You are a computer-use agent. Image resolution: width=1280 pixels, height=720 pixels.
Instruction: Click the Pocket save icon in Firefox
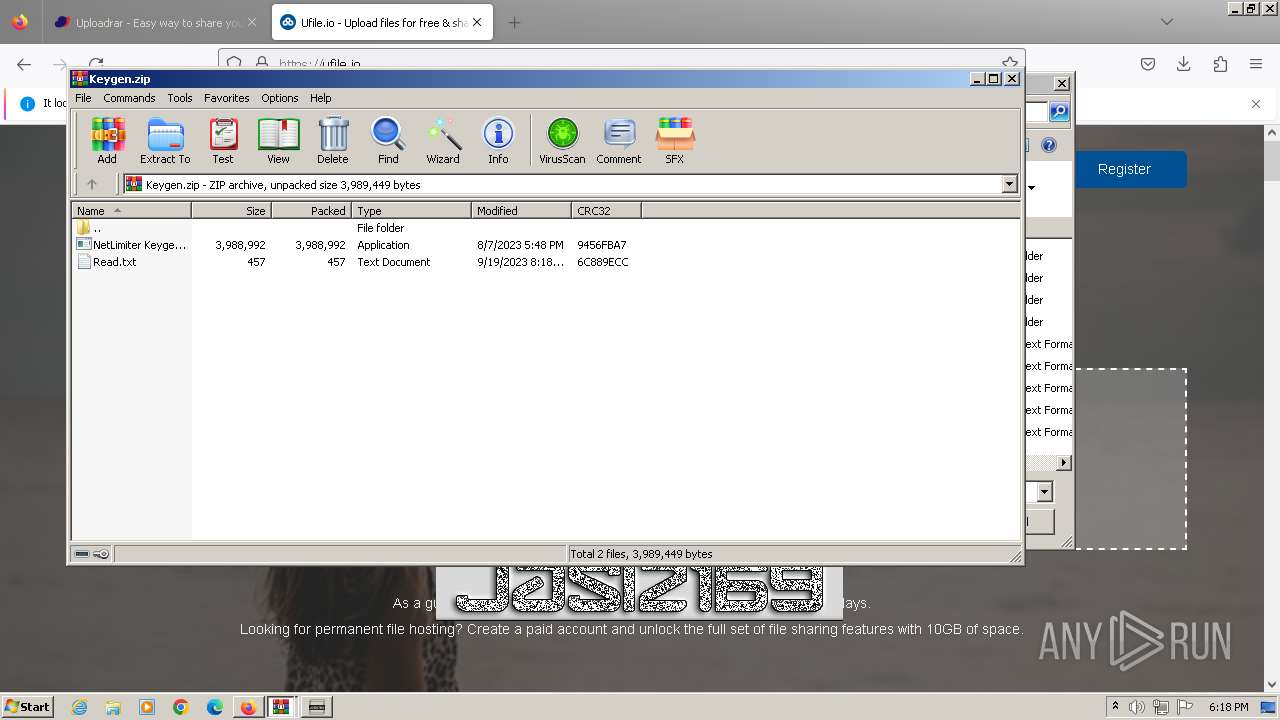[x=1148, y=64]
